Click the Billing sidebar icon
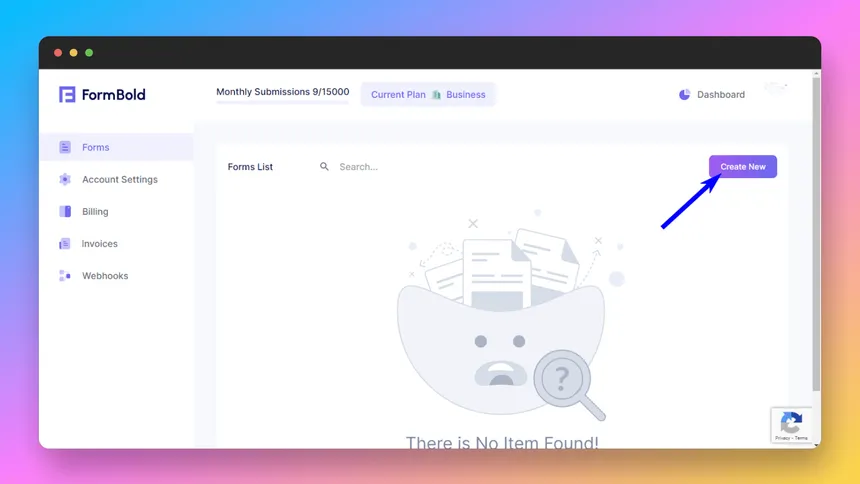The height and width of the screenshot is (484, 860). point(65,211)
